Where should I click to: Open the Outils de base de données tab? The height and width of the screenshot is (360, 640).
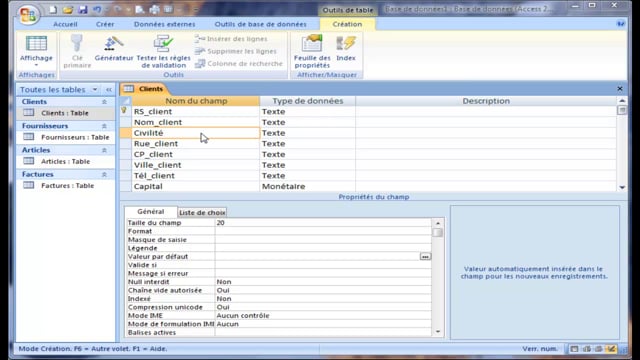click(x=260, y=24)
